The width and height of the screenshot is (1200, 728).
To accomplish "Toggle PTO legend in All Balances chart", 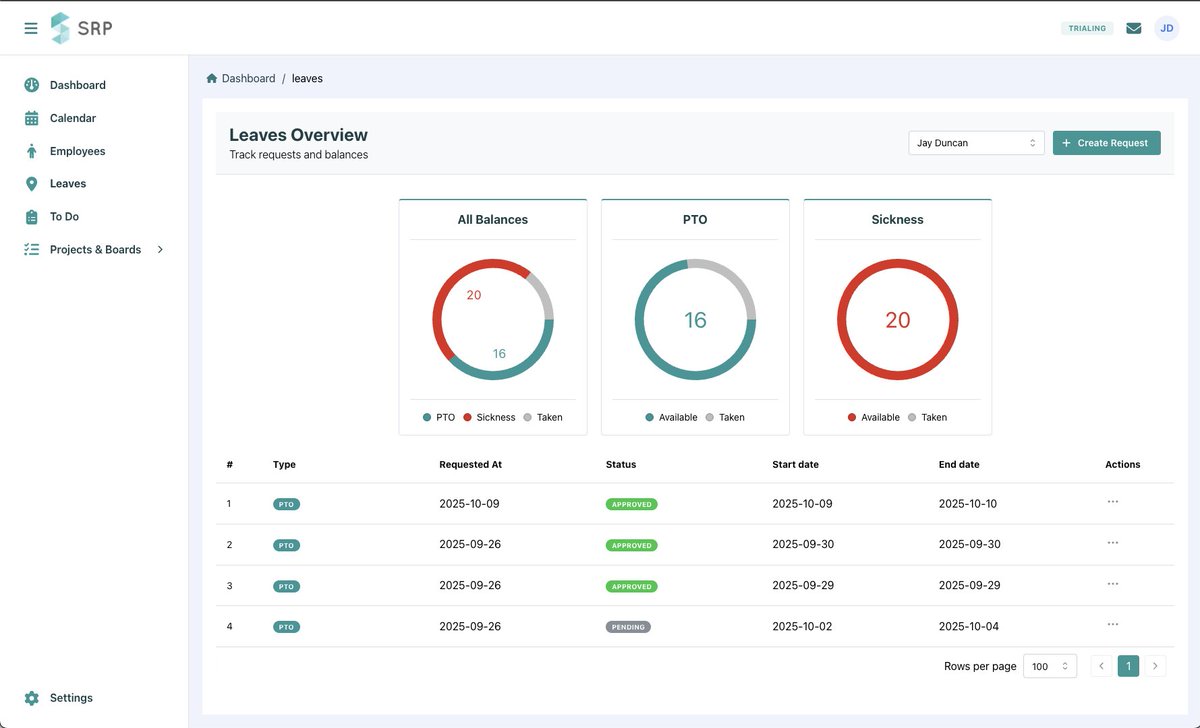I will 439,417.
